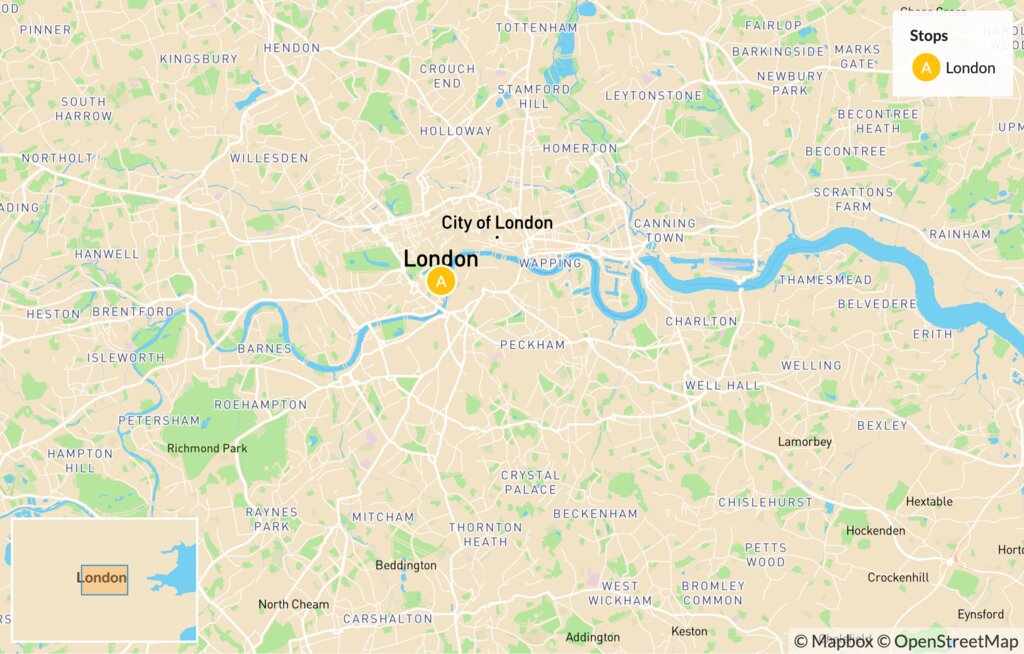Screen dimensions: 1024x654
Task: Click the large London map label
Action: click(x=441, y=259)
